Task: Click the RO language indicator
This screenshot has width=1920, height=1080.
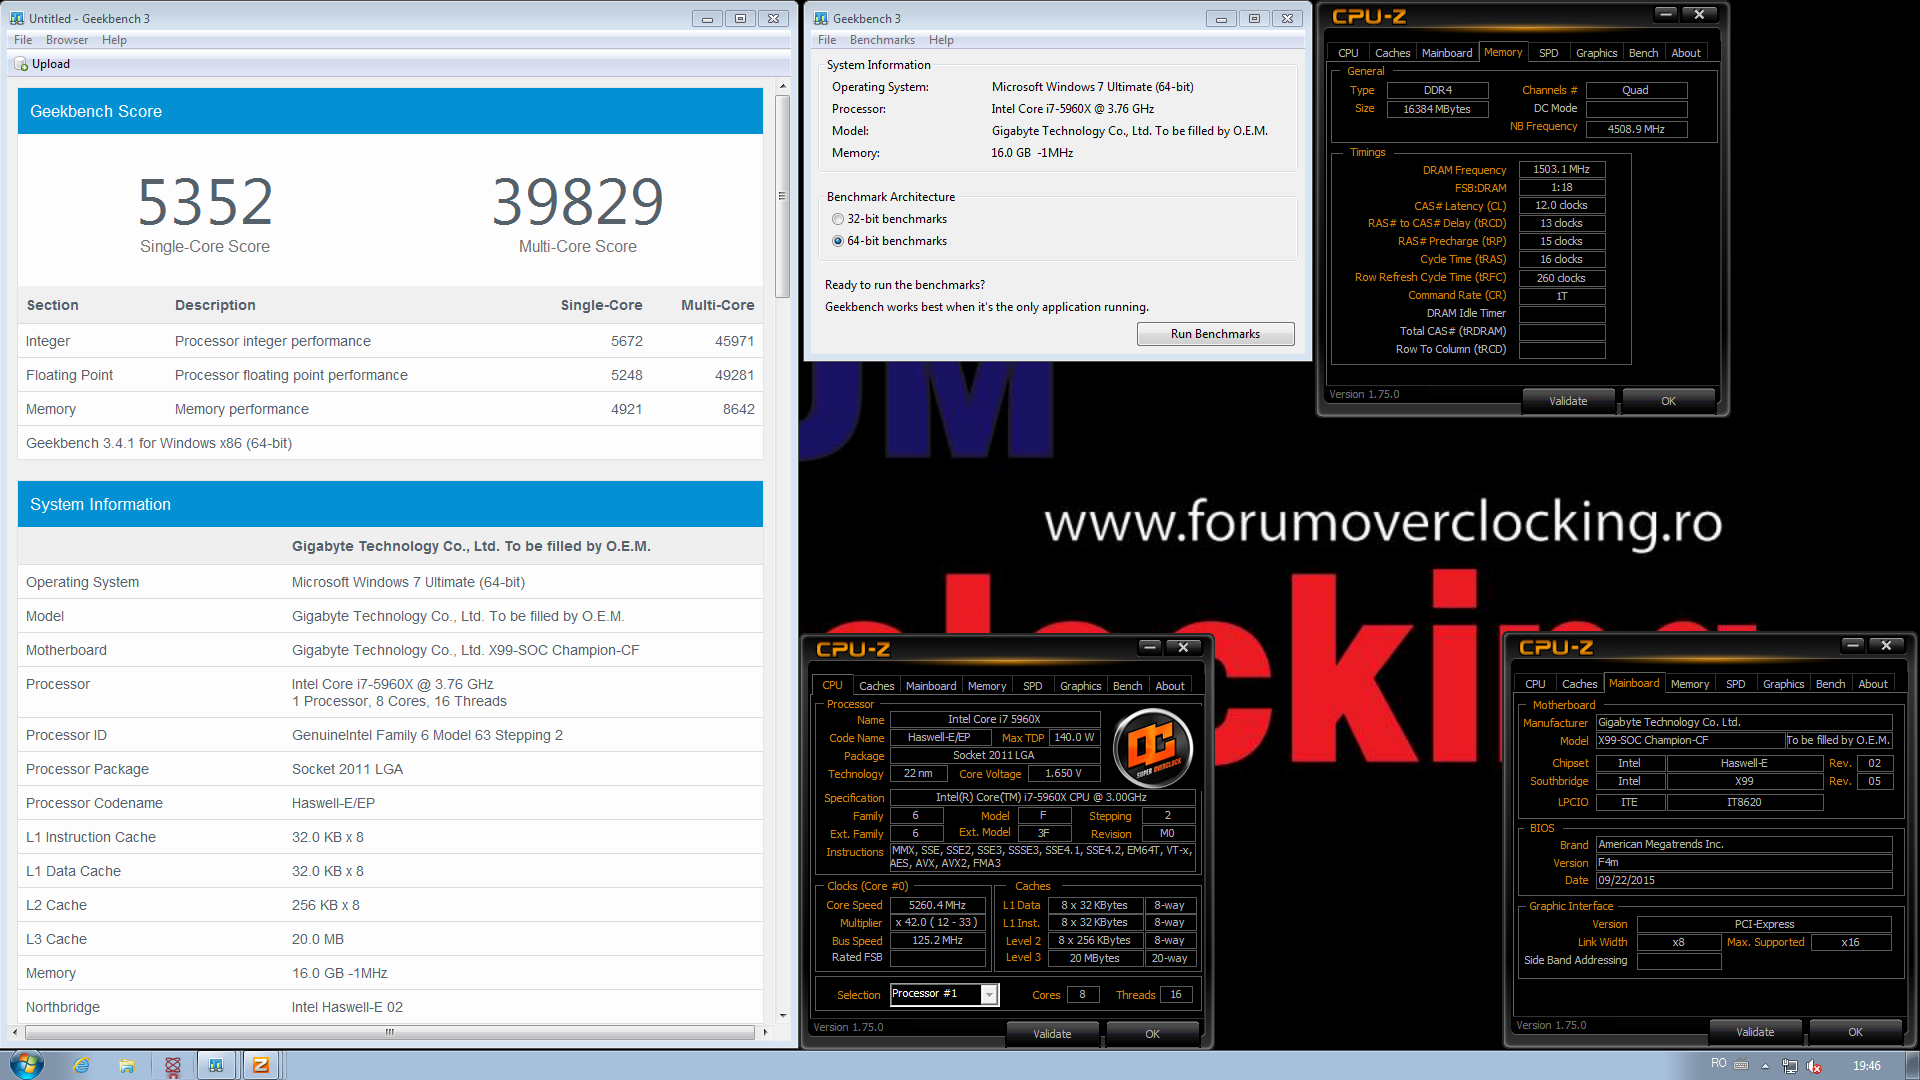Action: tap(1718, 1063)
